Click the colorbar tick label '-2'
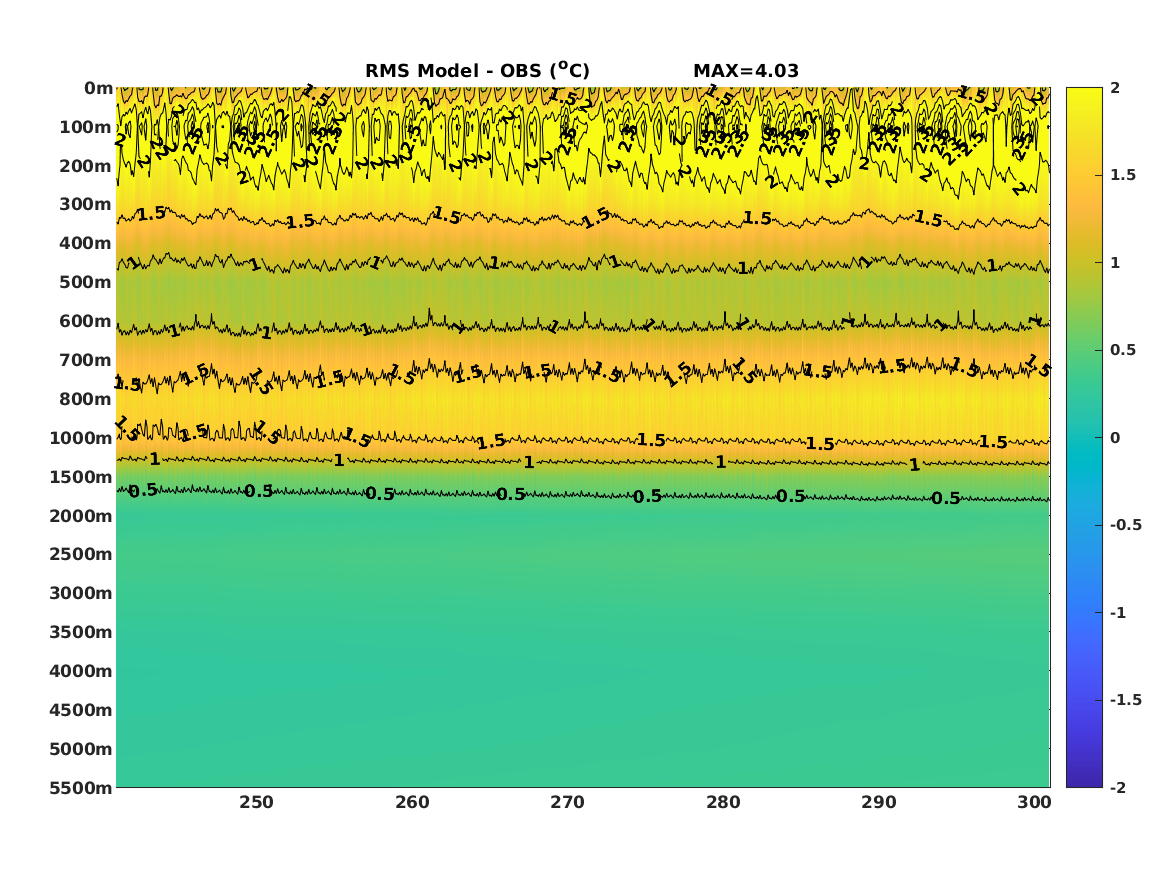Viewport: 1167px width, 875px height. [x=1118, y=787]
